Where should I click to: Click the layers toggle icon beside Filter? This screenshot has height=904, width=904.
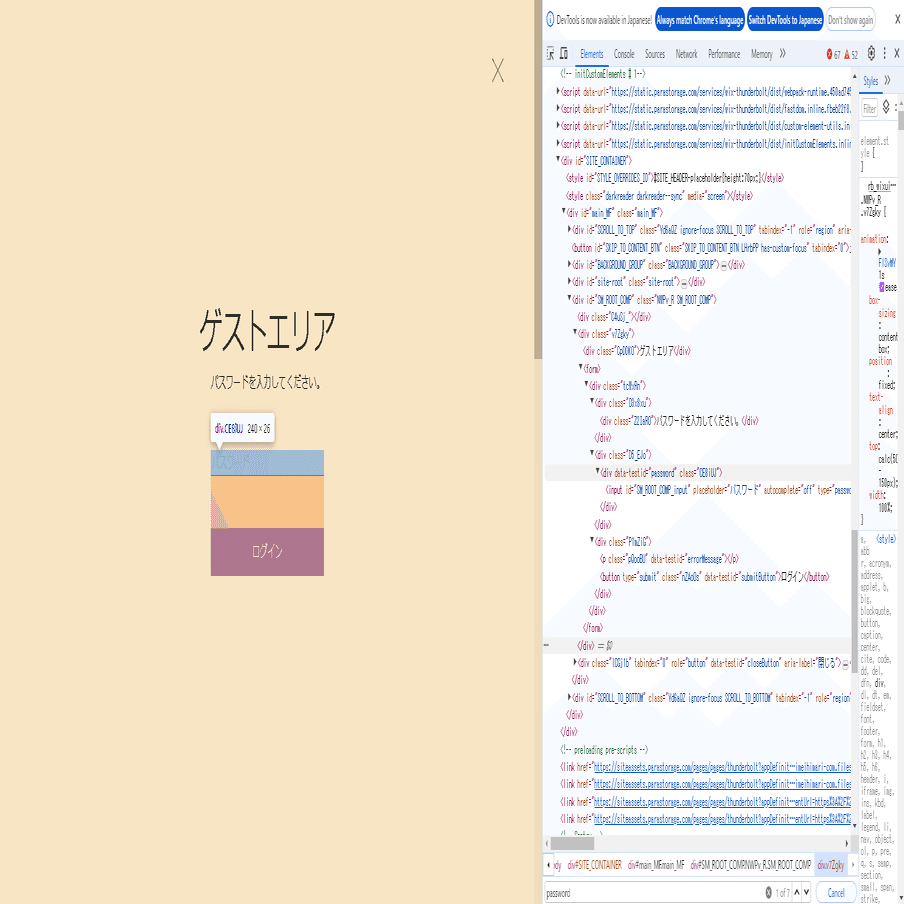[x=886, y=107]
